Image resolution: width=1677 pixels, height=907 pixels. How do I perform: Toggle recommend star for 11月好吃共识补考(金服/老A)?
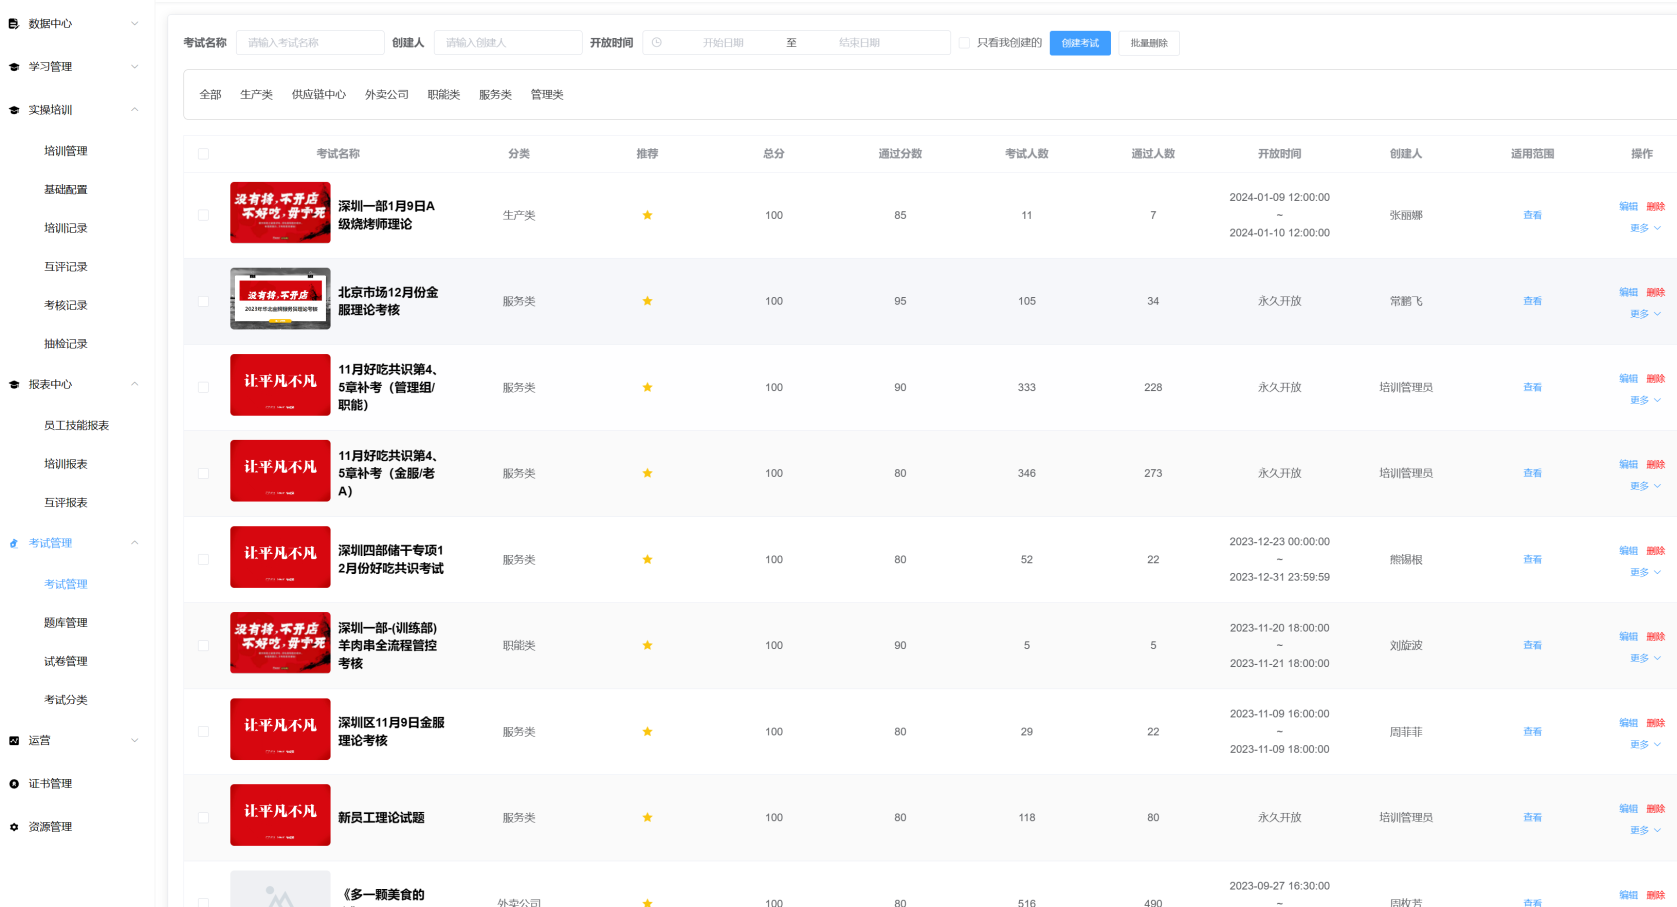click(647, 473)
